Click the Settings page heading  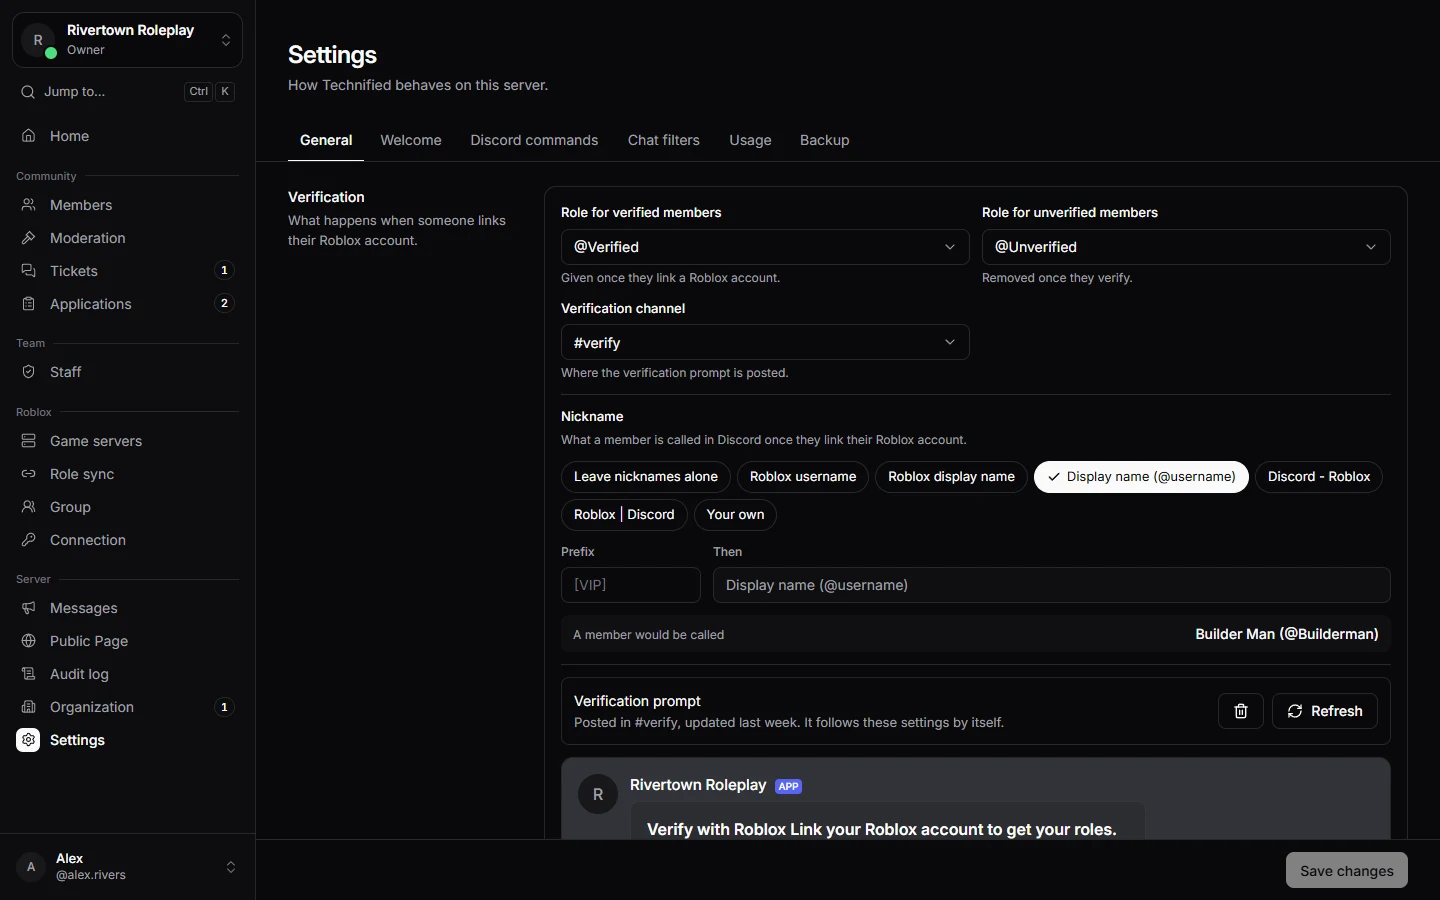pyautogui.click(x=332, y=55)
